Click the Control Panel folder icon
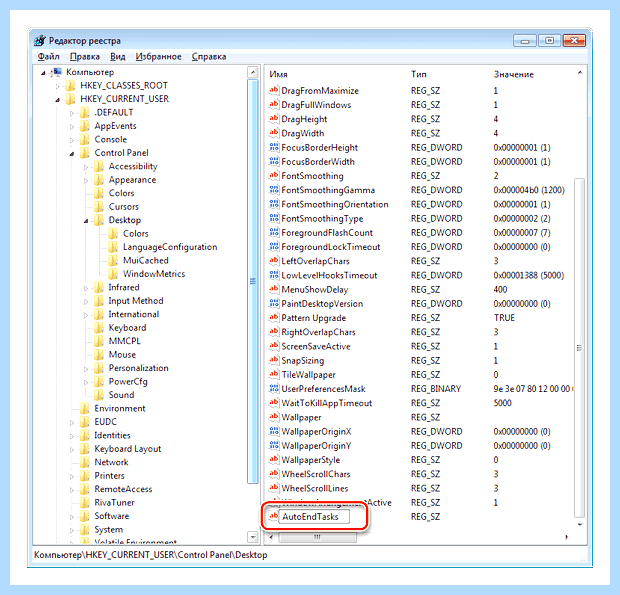This screenshot has height=595, width=620. tap(85, 153)
